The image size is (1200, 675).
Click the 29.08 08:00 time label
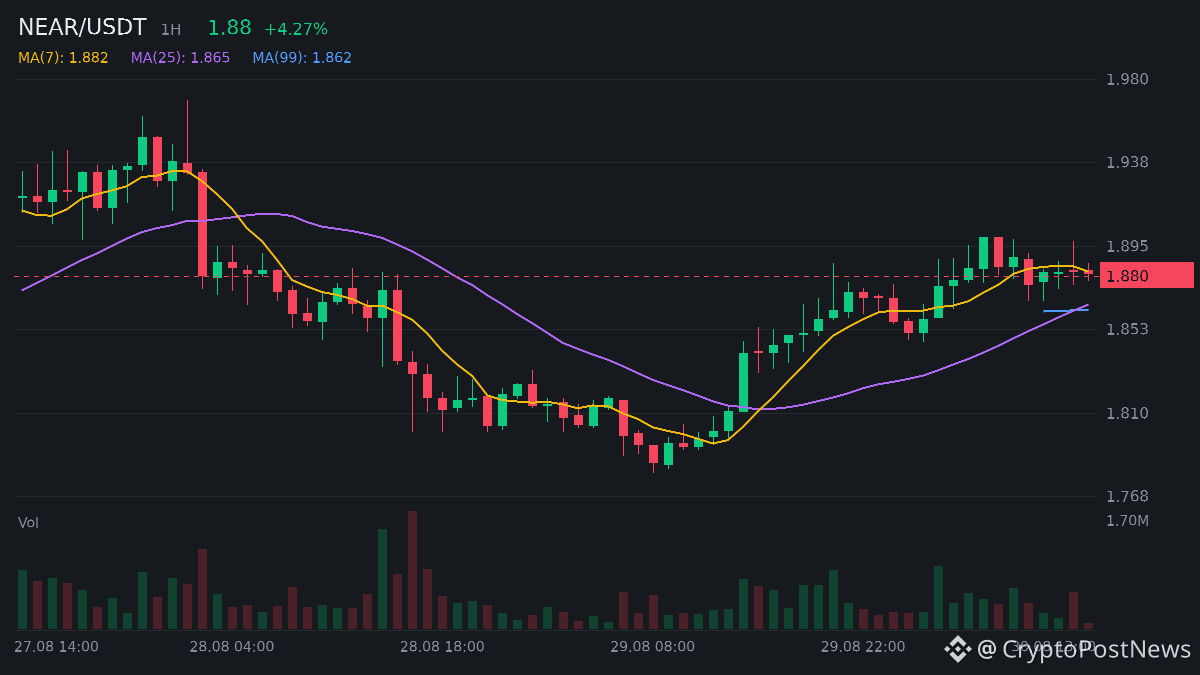tap(652, 647)
